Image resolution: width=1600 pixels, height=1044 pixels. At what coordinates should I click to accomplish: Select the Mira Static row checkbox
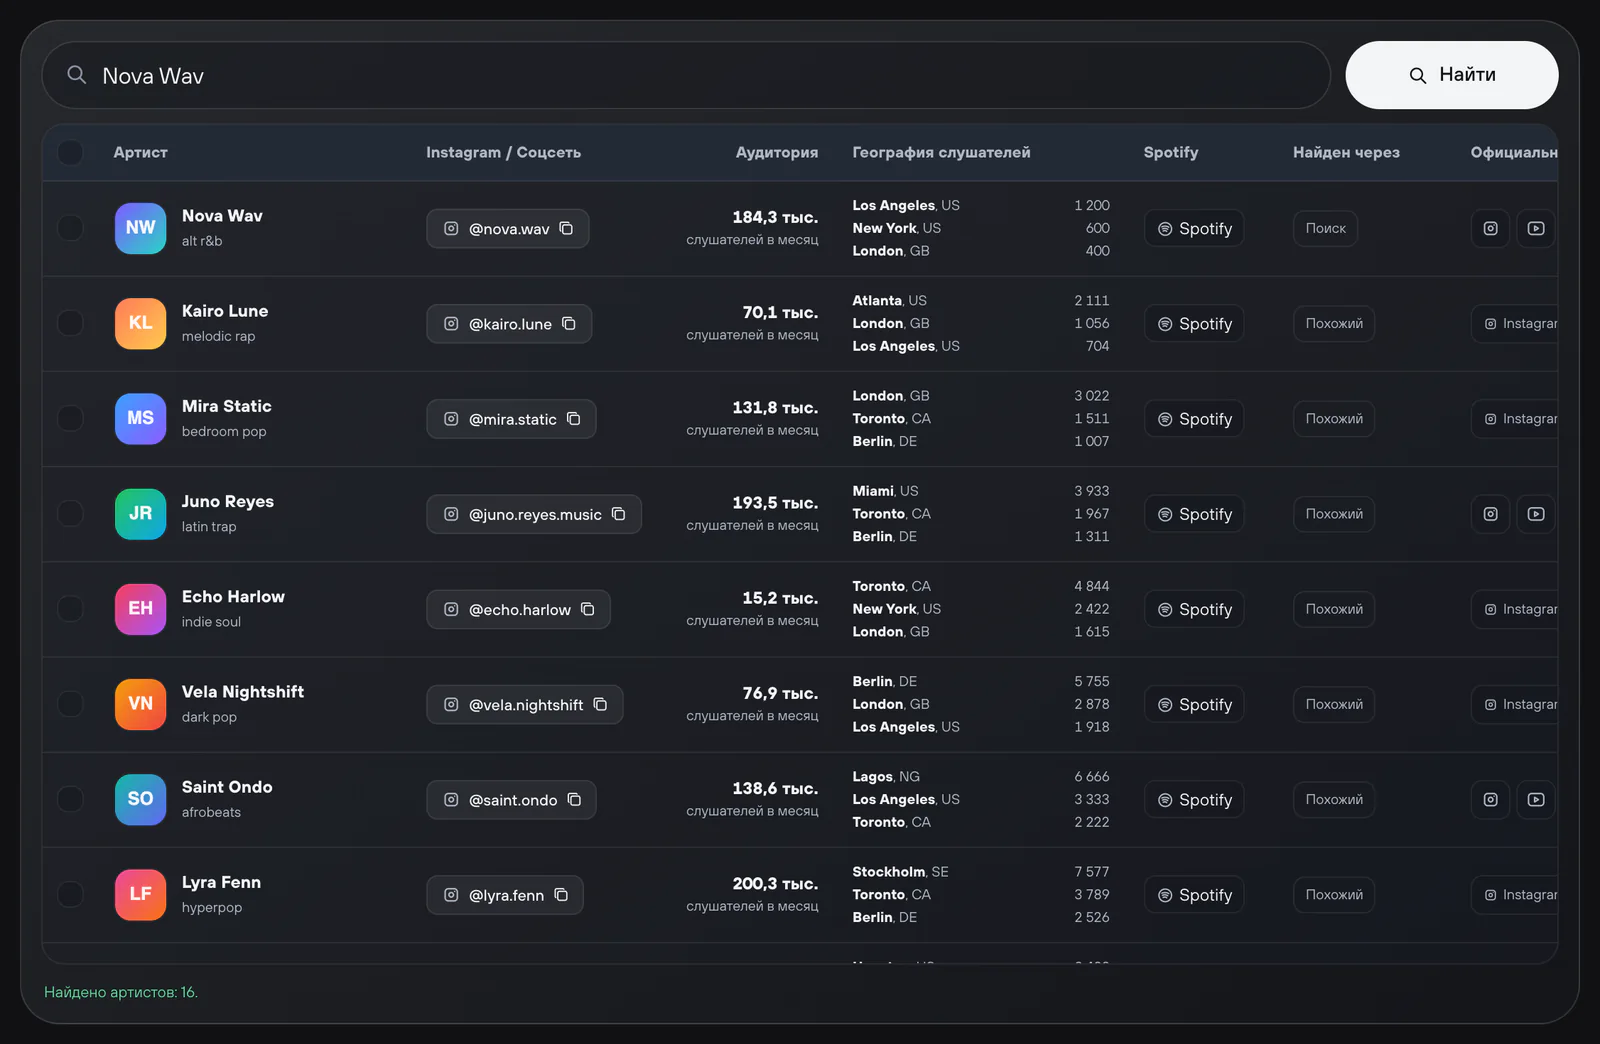[x=70, y=418]
